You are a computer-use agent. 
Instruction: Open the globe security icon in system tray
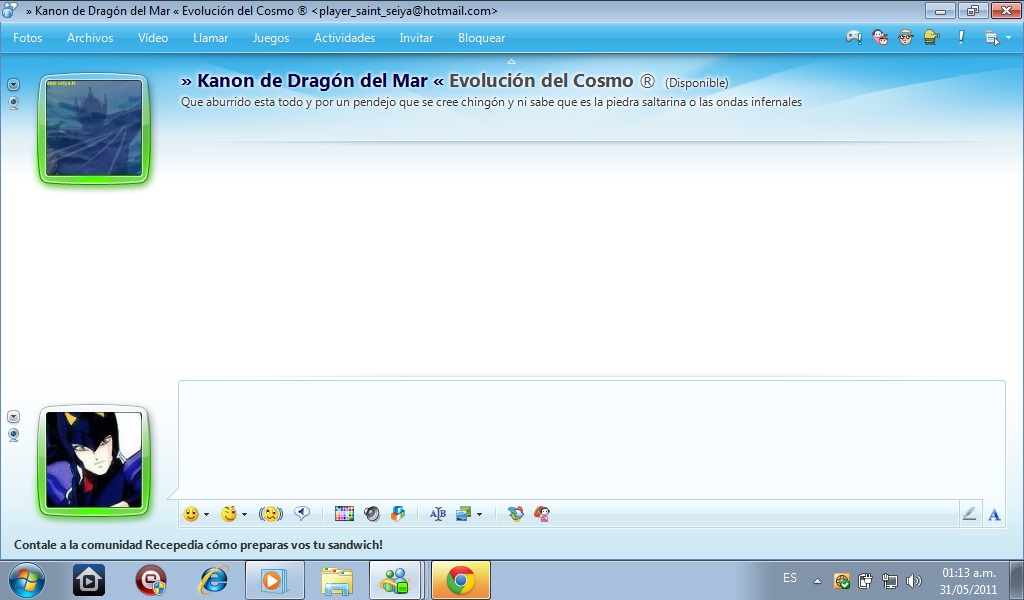842,580
